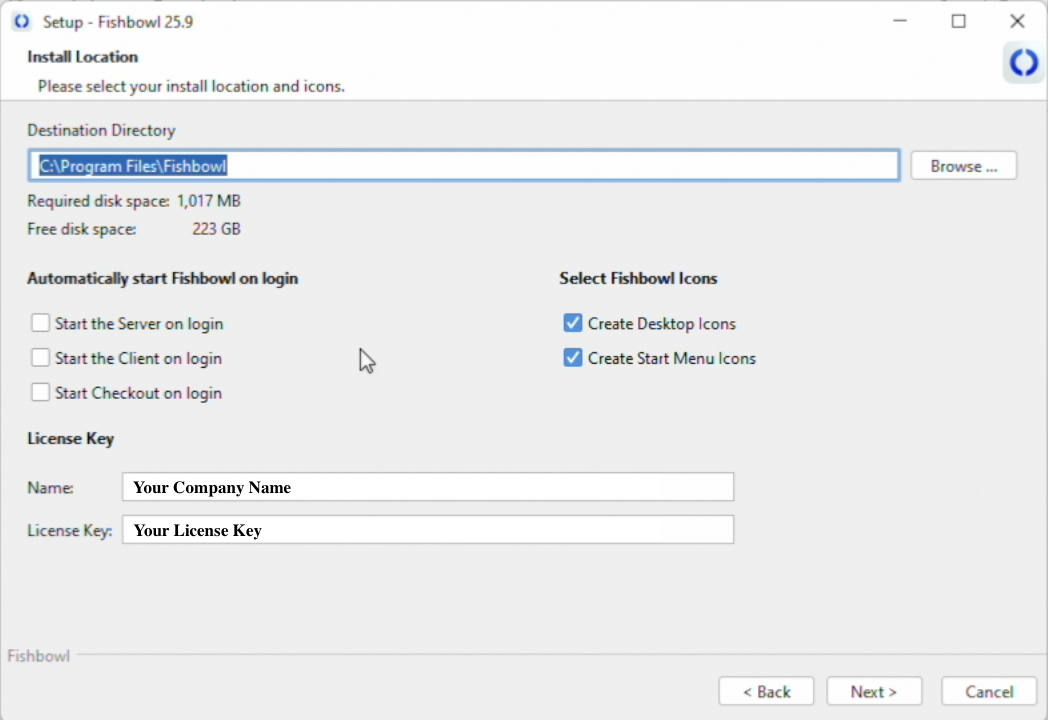Uncheck Create Start Menu Icons
1048x720 pixels.
[x=572, y=357]
